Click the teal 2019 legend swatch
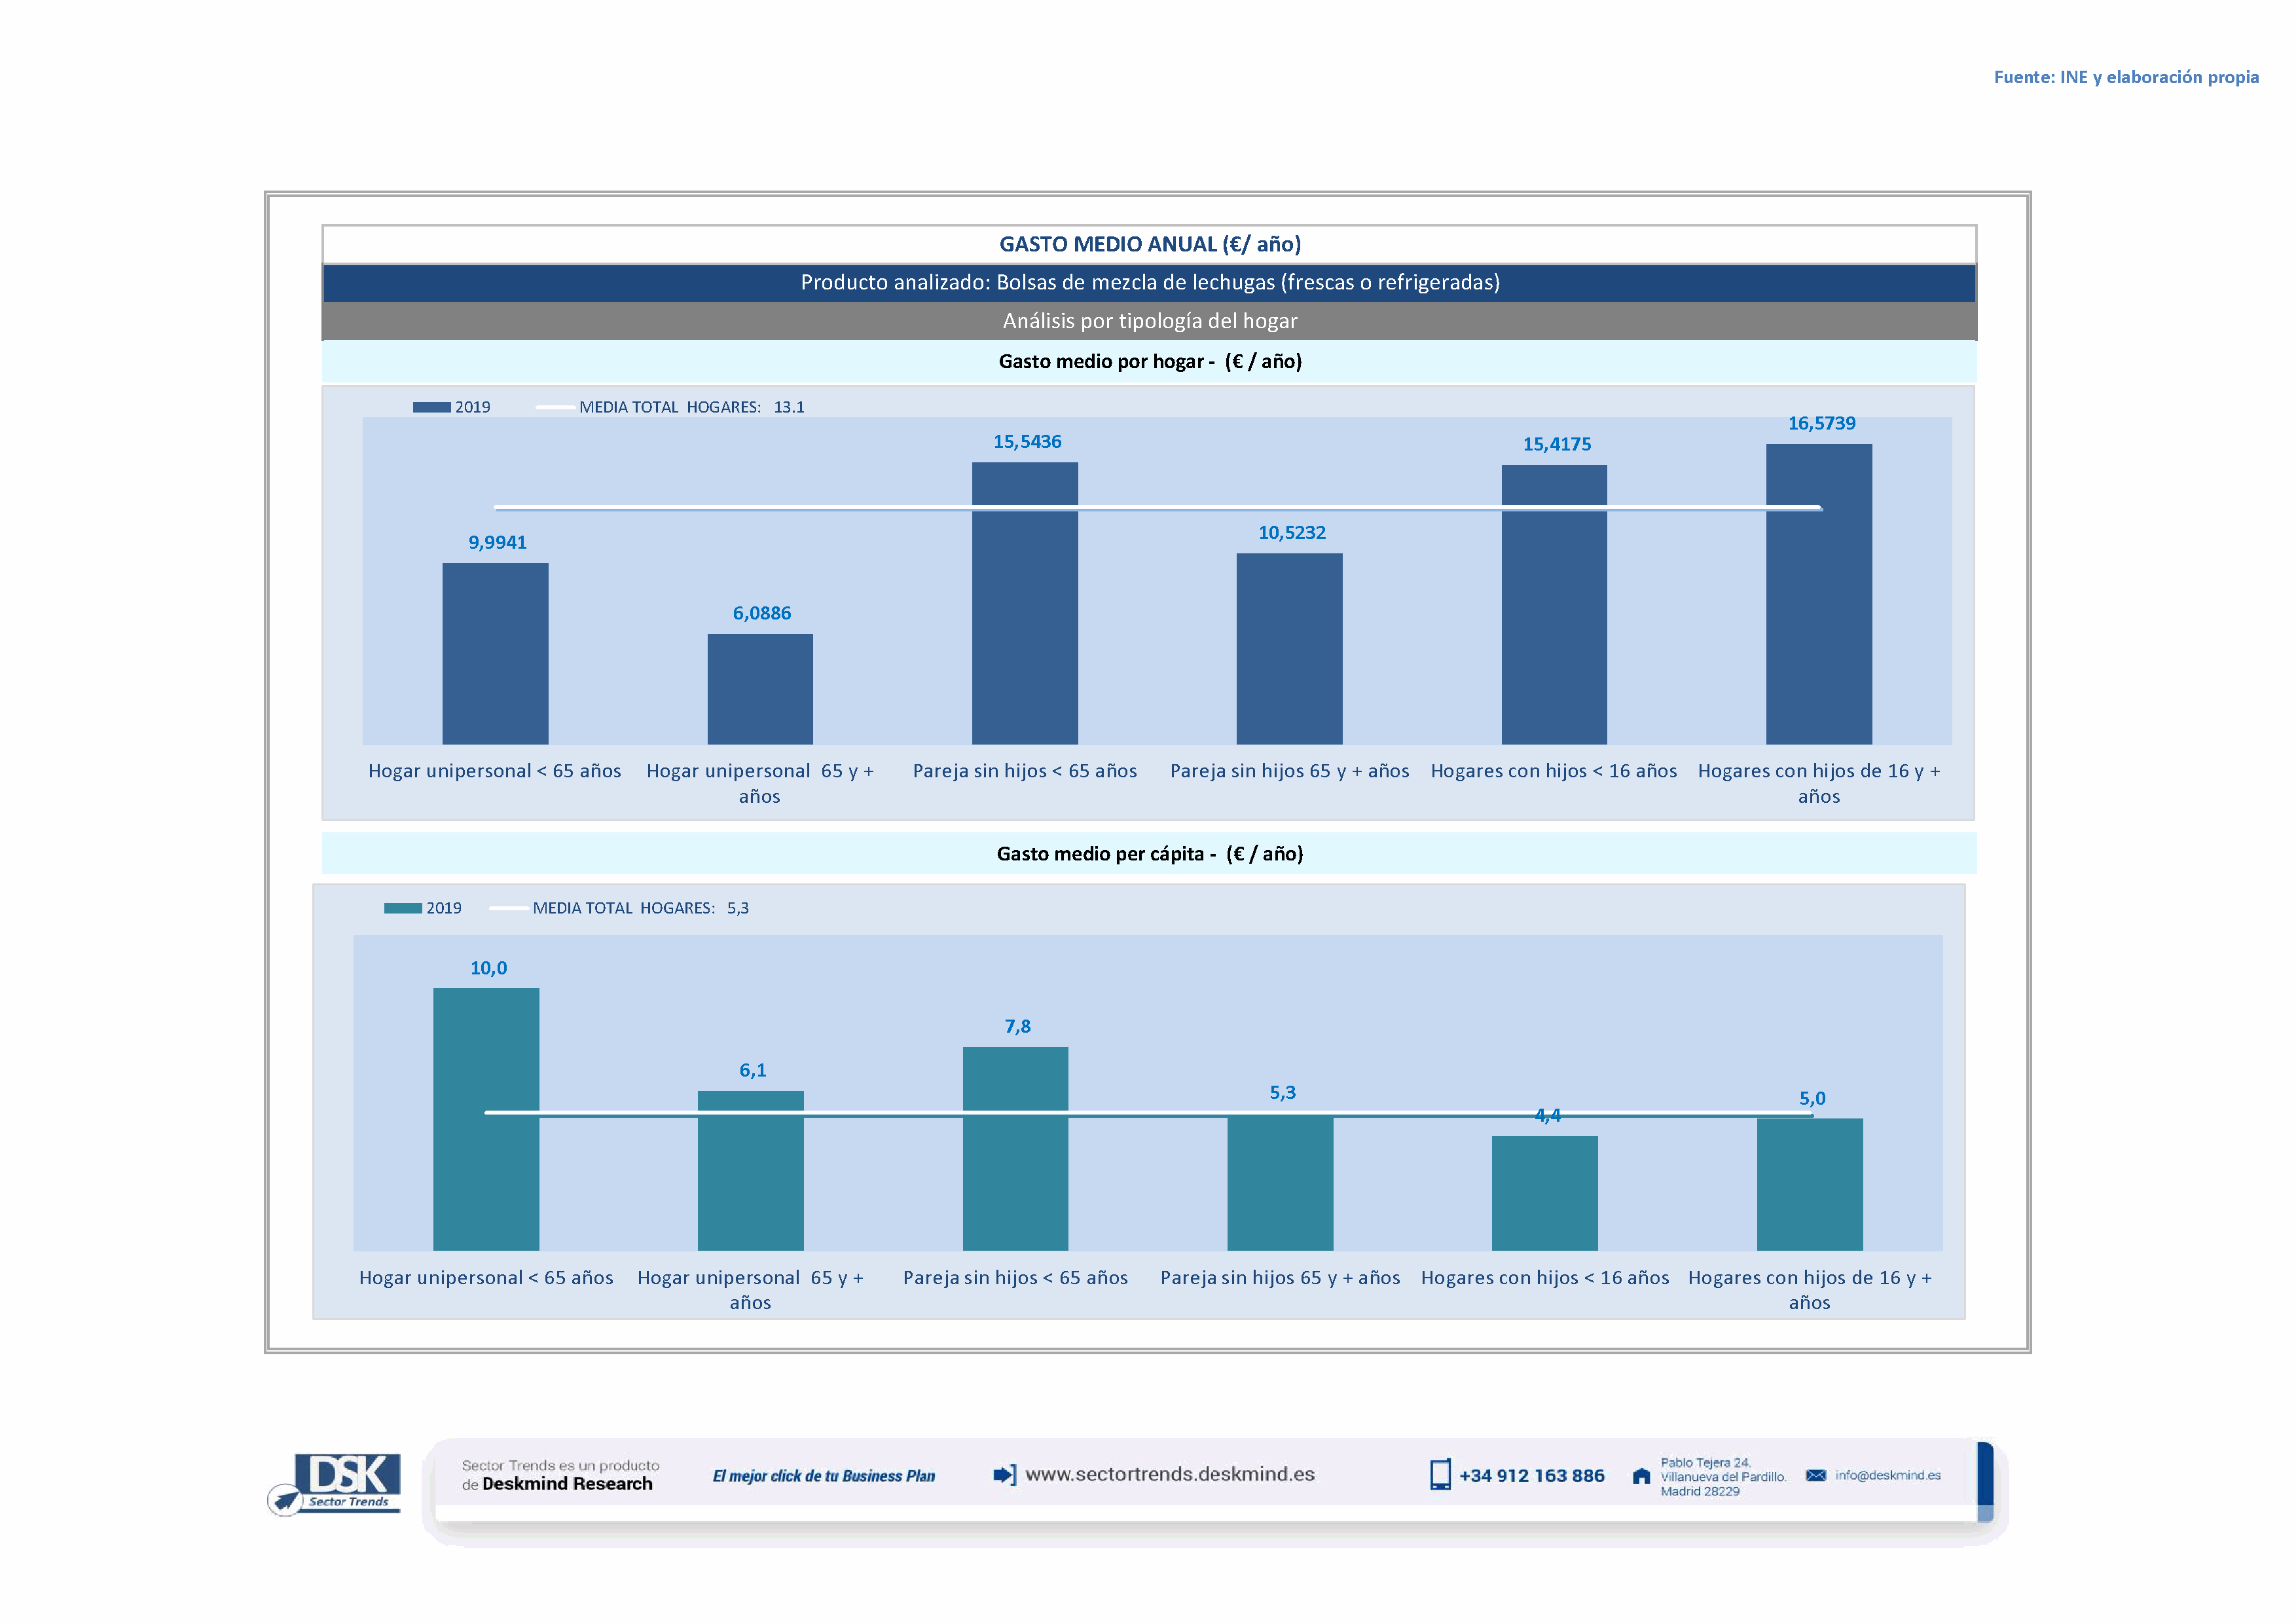2296x1624 pixels. coord(403,908)
